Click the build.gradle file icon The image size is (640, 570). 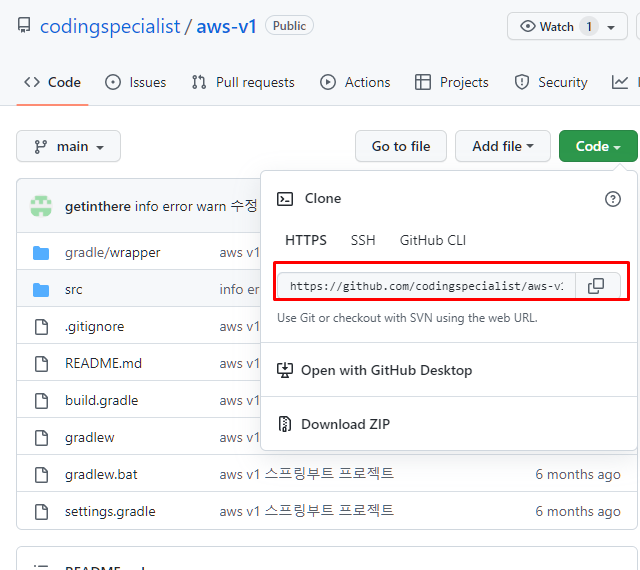41,401
